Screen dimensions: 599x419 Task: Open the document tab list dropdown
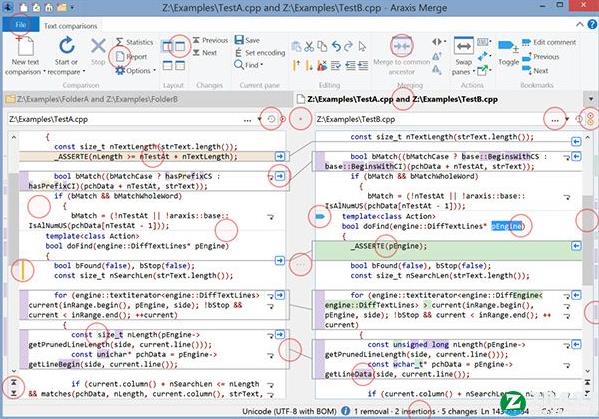591,99
